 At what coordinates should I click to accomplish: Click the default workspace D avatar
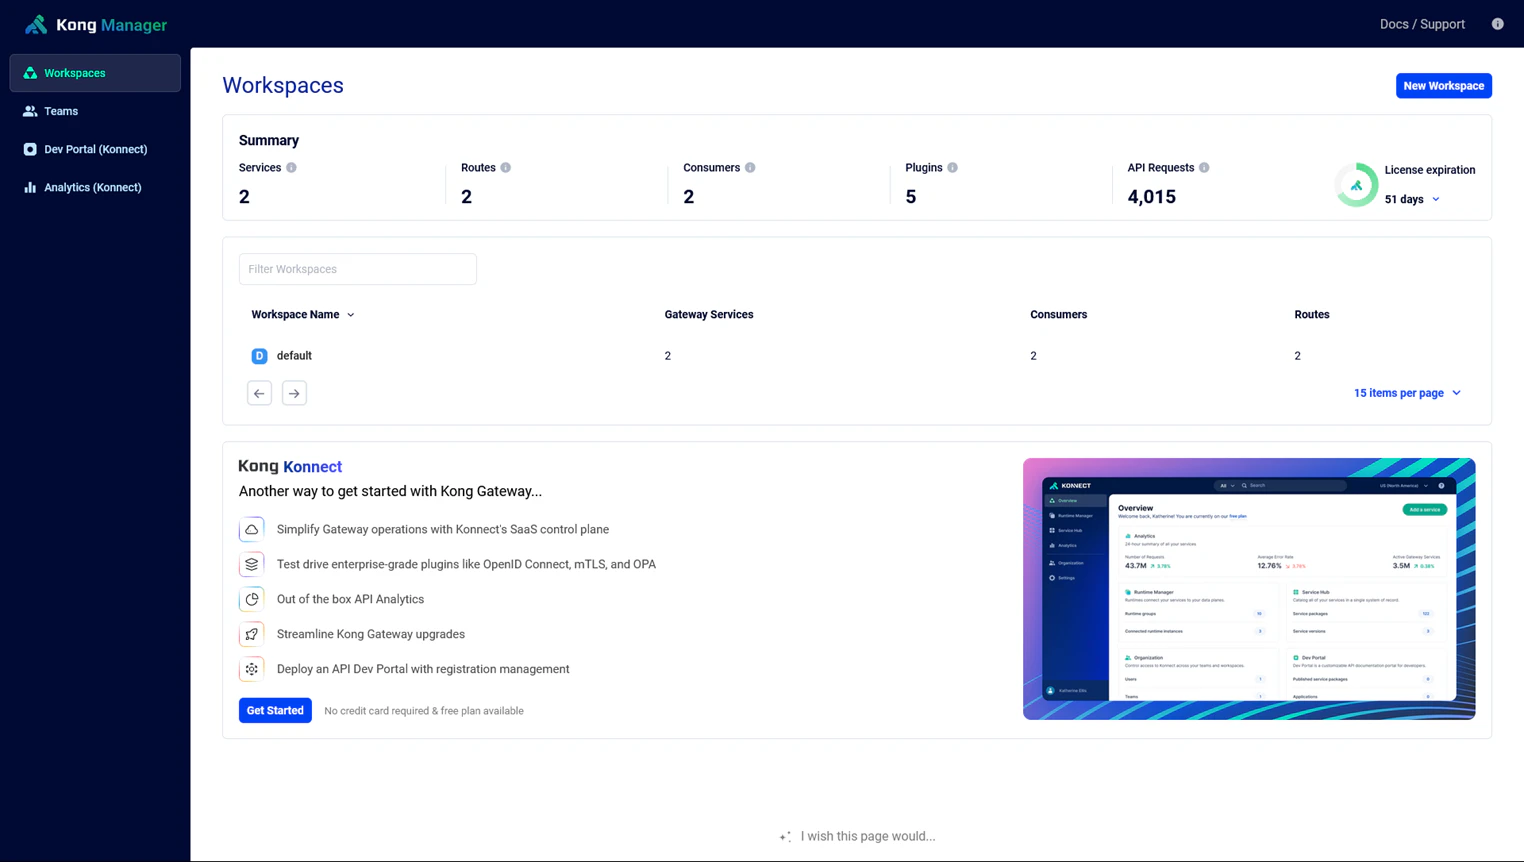(x=259, y=356)
